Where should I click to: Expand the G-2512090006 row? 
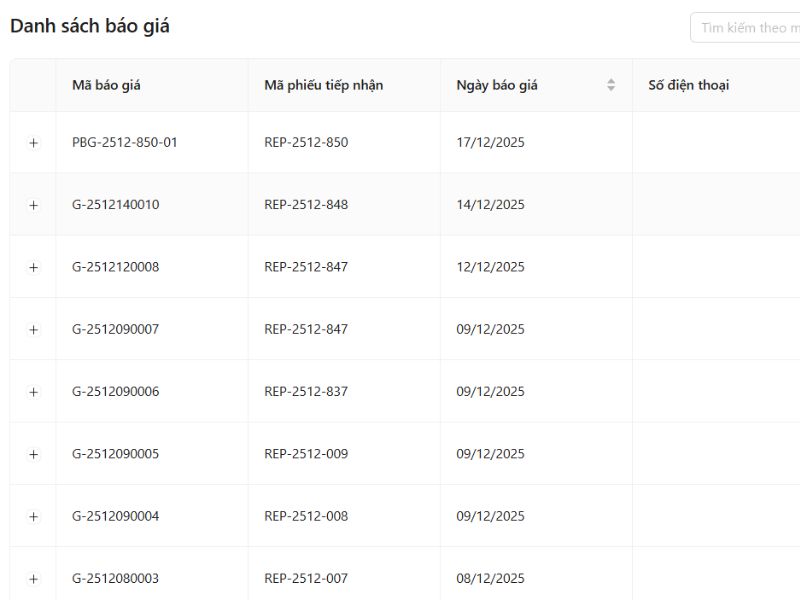[x=33, y=392]
